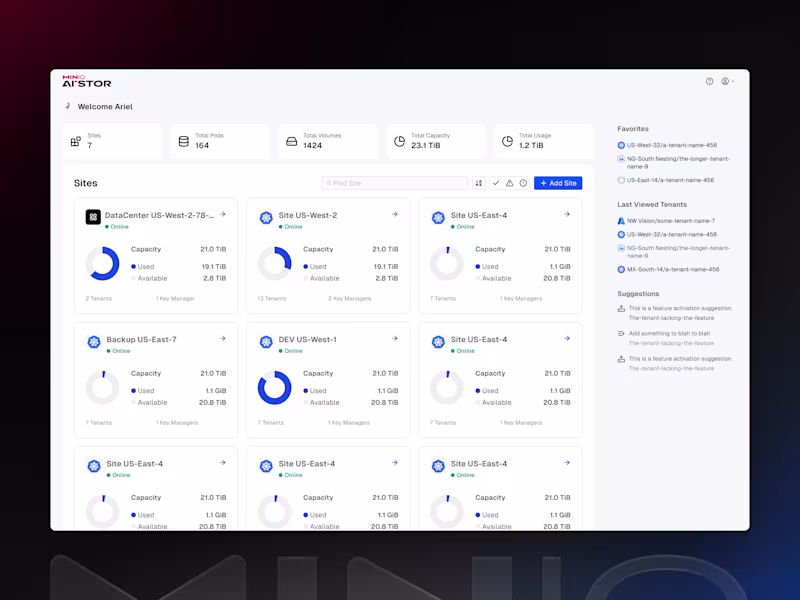
Task: Click the Add Site button
Action: 558,183
